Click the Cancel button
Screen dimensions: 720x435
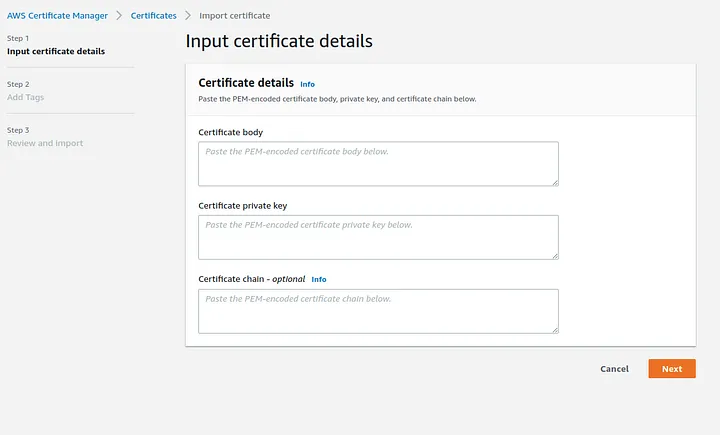[614, 369]
